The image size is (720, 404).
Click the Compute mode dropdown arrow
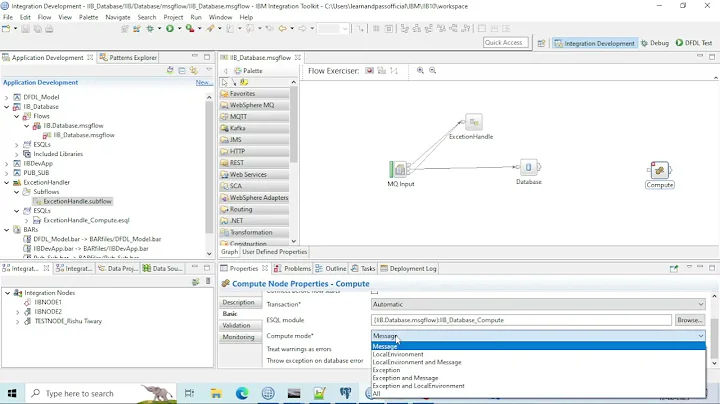pyautogui.click(x=701, y=336)
